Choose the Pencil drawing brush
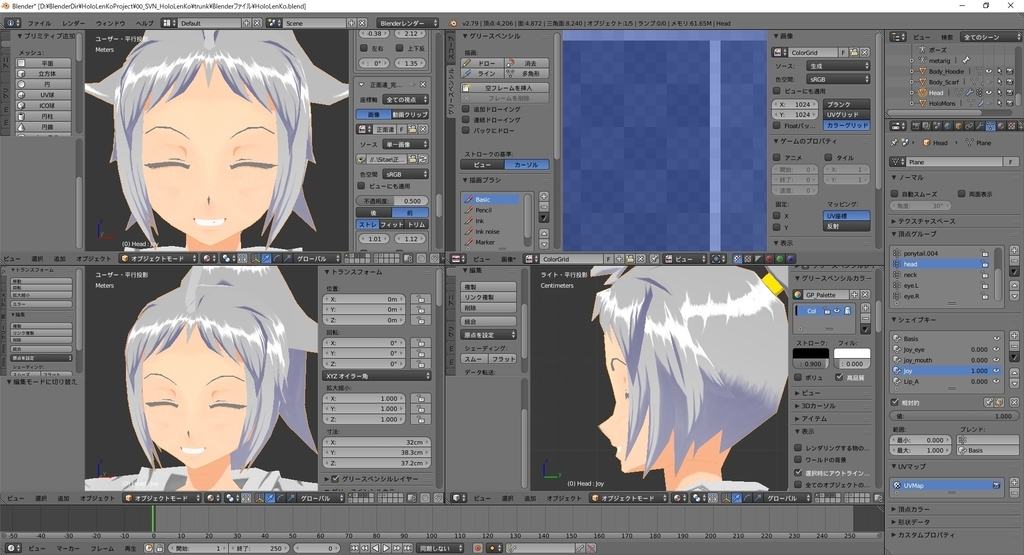The width and height of the screenshot is (1024, 555). (492, 210)
